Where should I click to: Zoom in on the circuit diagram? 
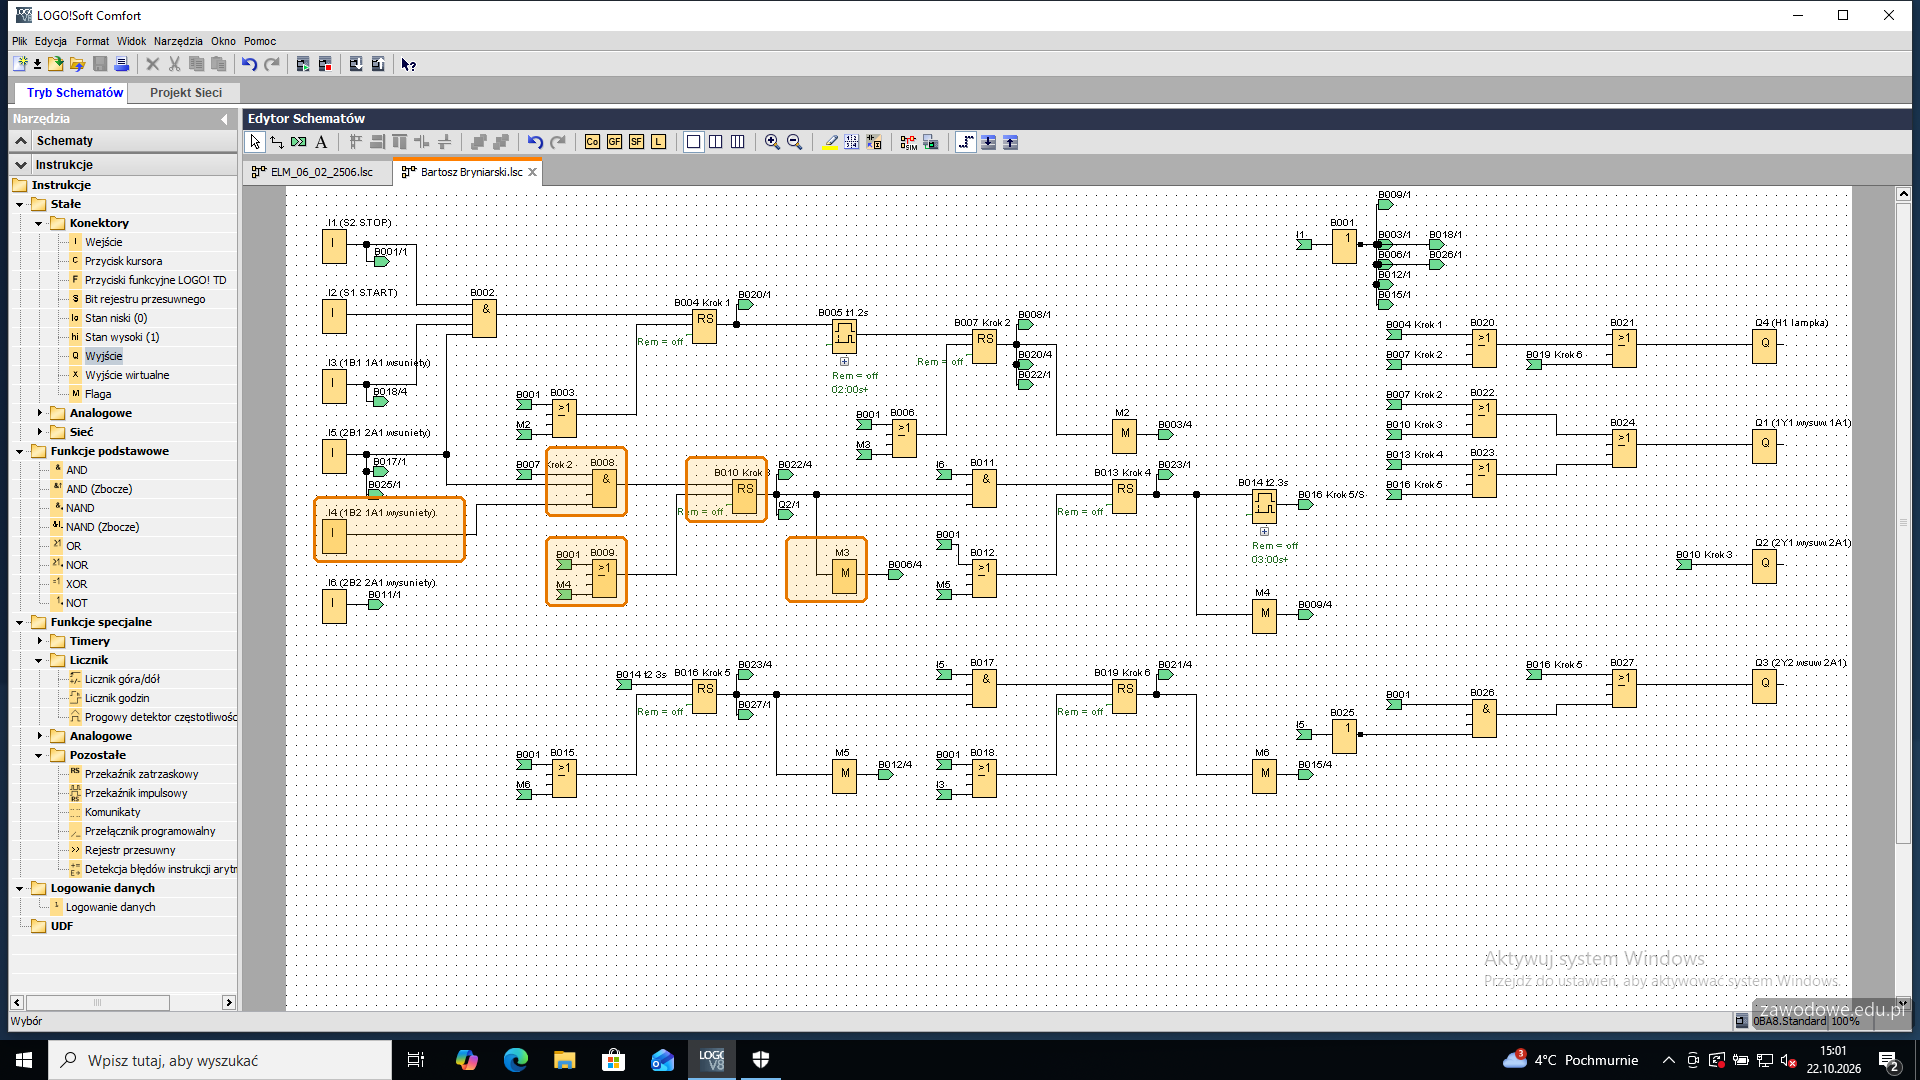772,142
